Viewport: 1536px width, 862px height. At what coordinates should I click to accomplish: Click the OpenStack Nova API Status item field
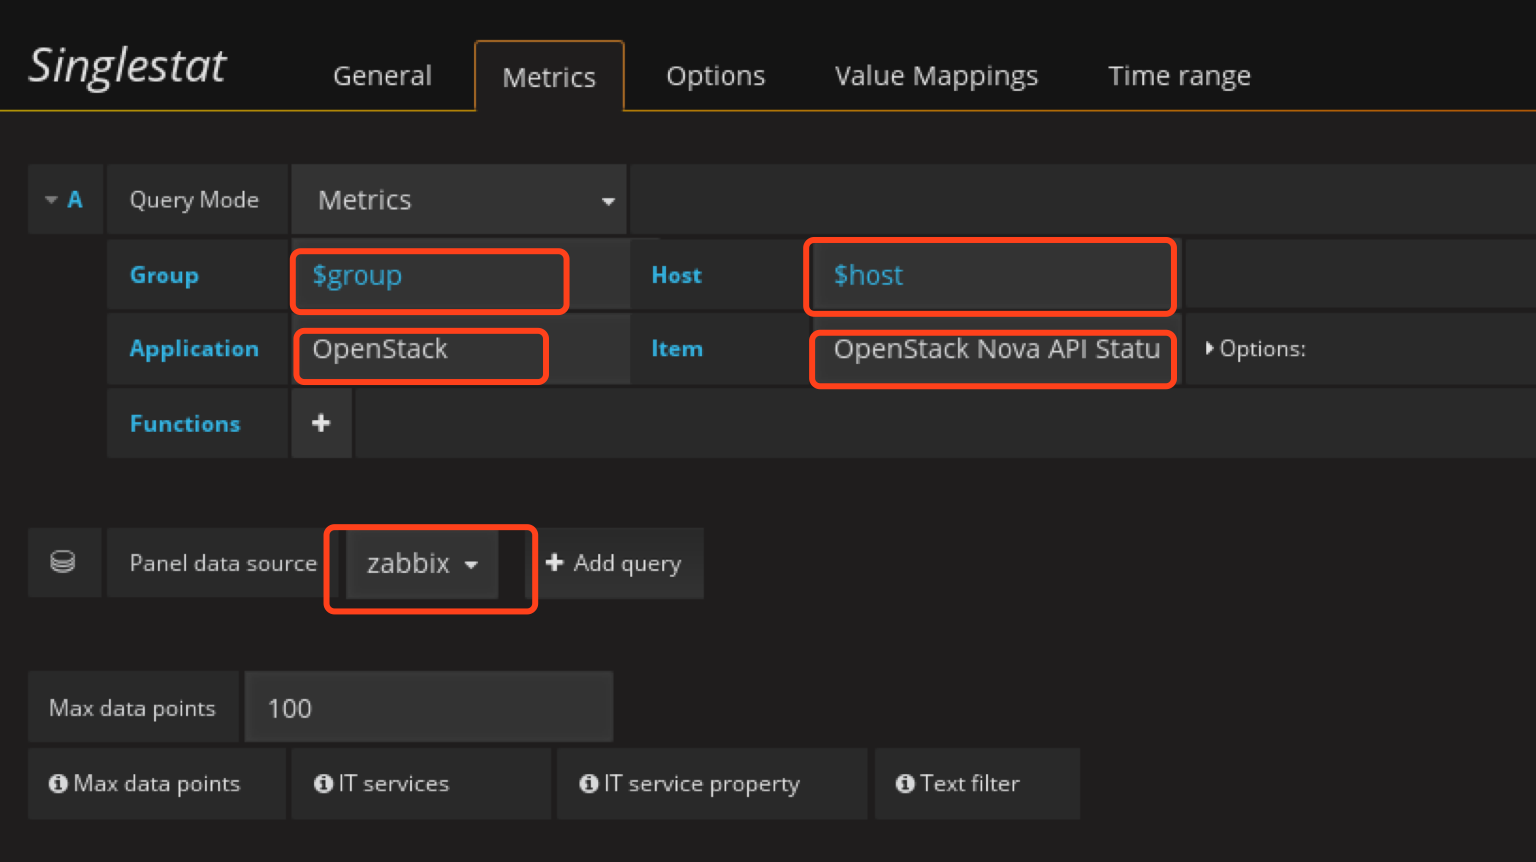point(993,350)
